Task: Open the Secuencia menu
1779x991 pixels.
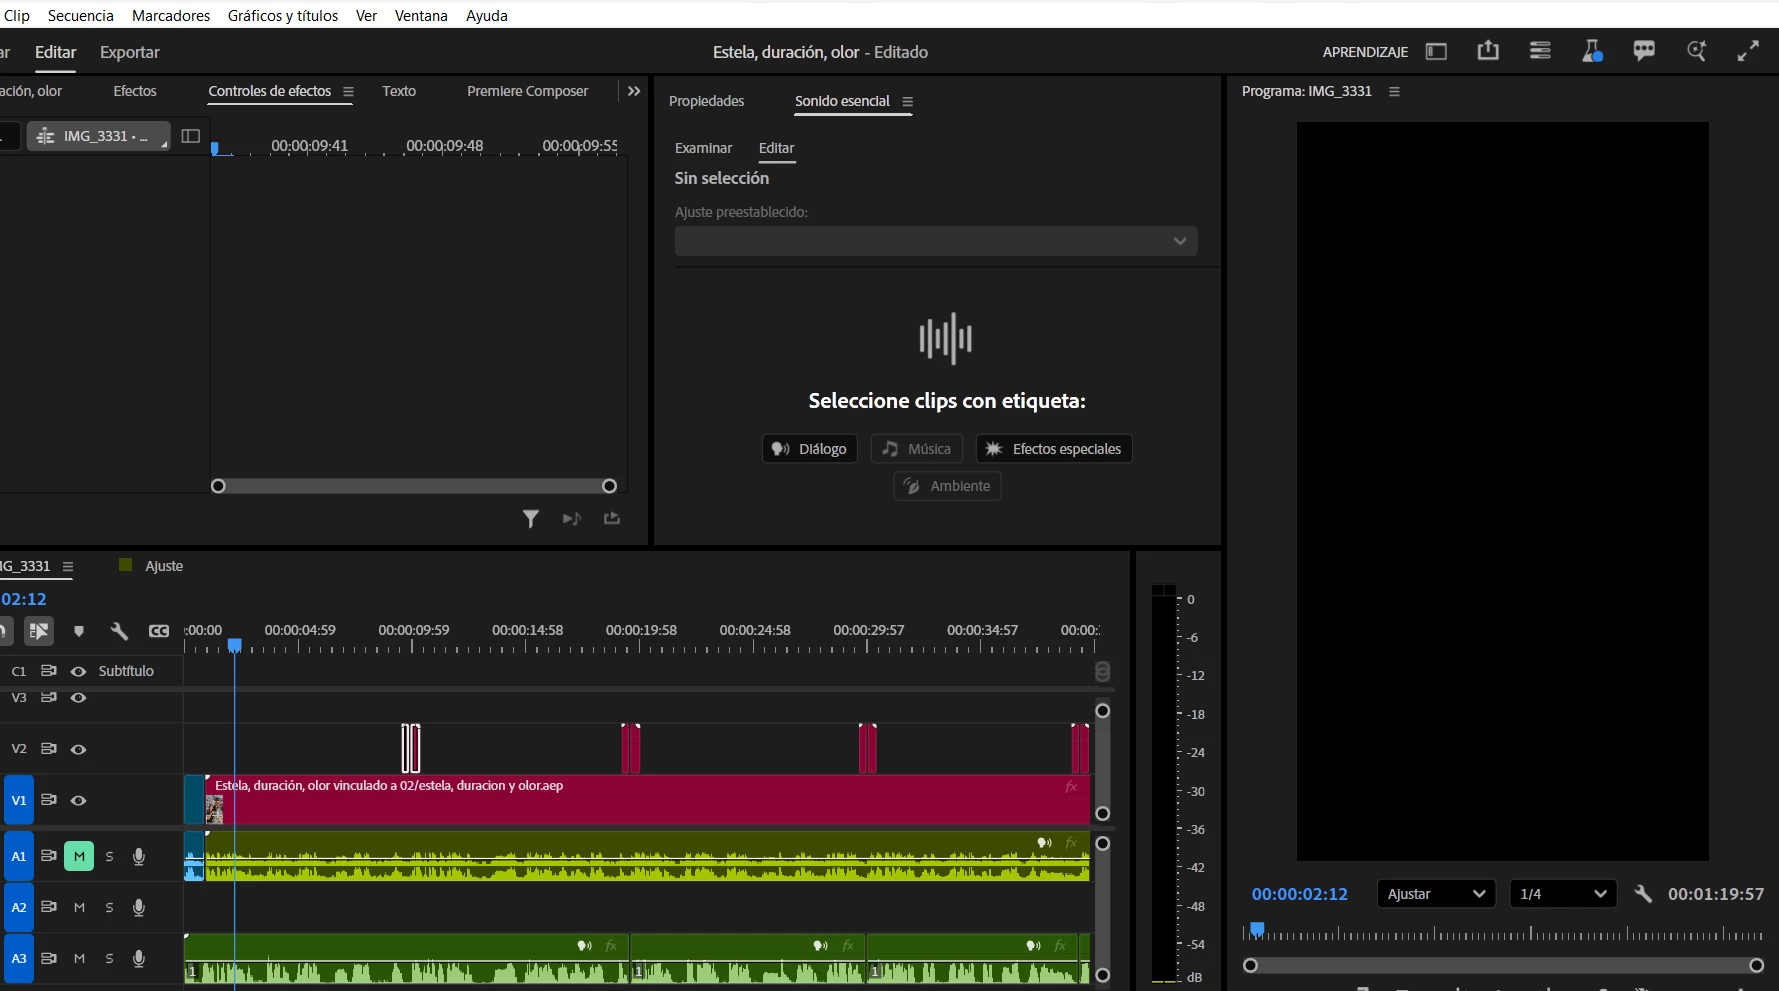Action: [x=81, y=16]
